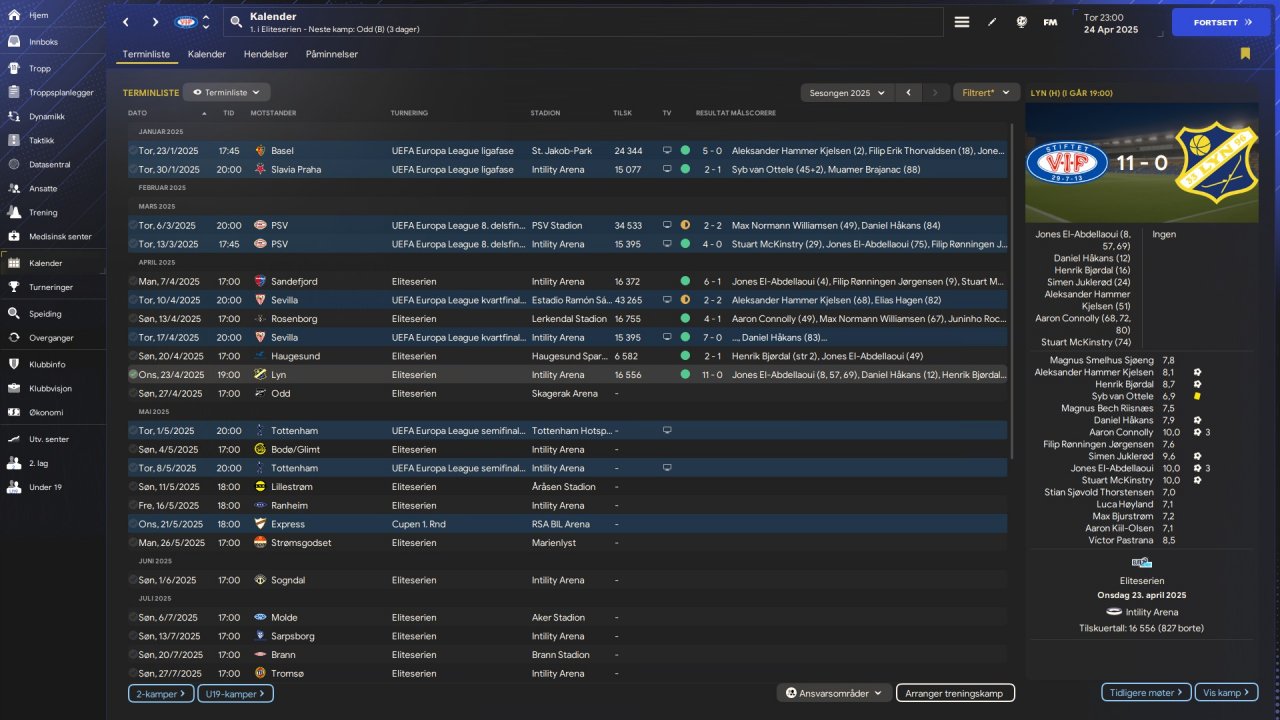Screen dimensions: 1280x720
Task: Click the fixture list vertical scrollbar
Action: point(1012,290)
